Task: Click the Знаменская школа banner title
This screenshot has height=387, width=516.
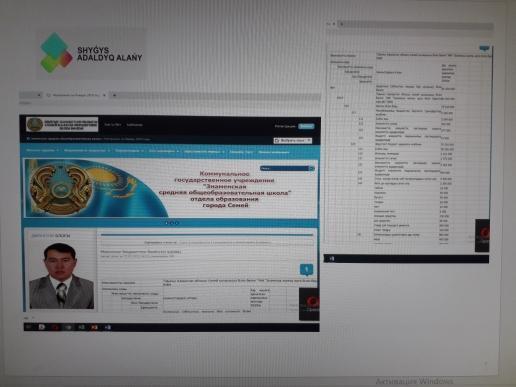Action: pyautogui.click(x=225, y=189)
